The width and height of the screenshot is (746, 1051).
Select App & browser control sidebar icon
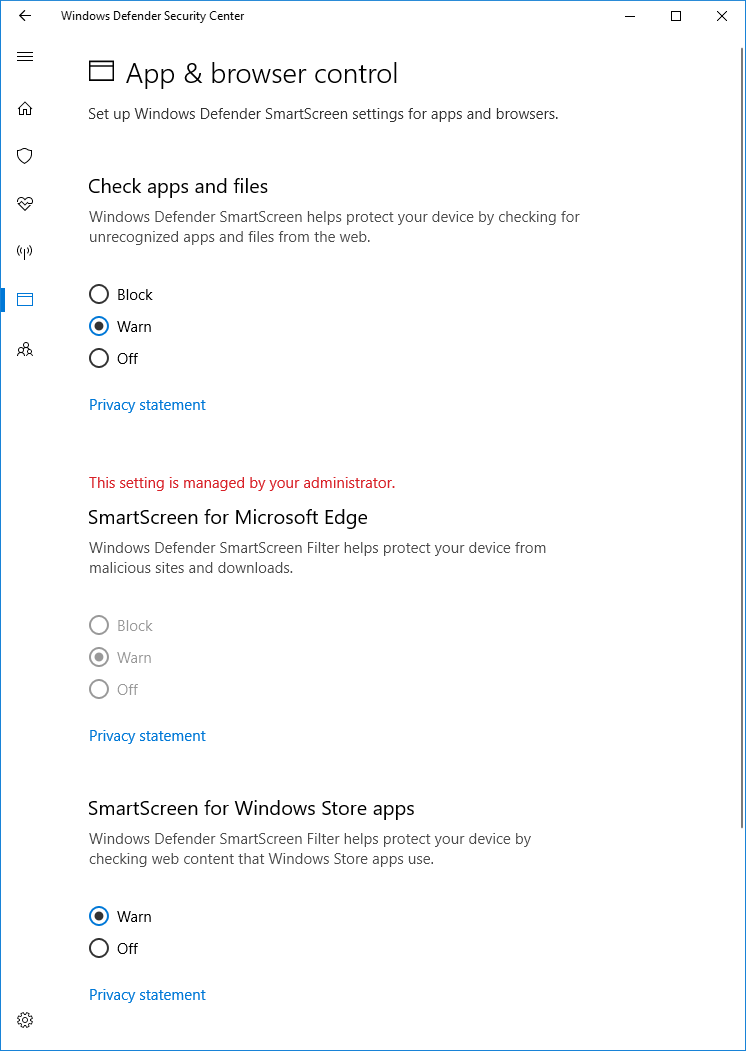pos(25,299)
